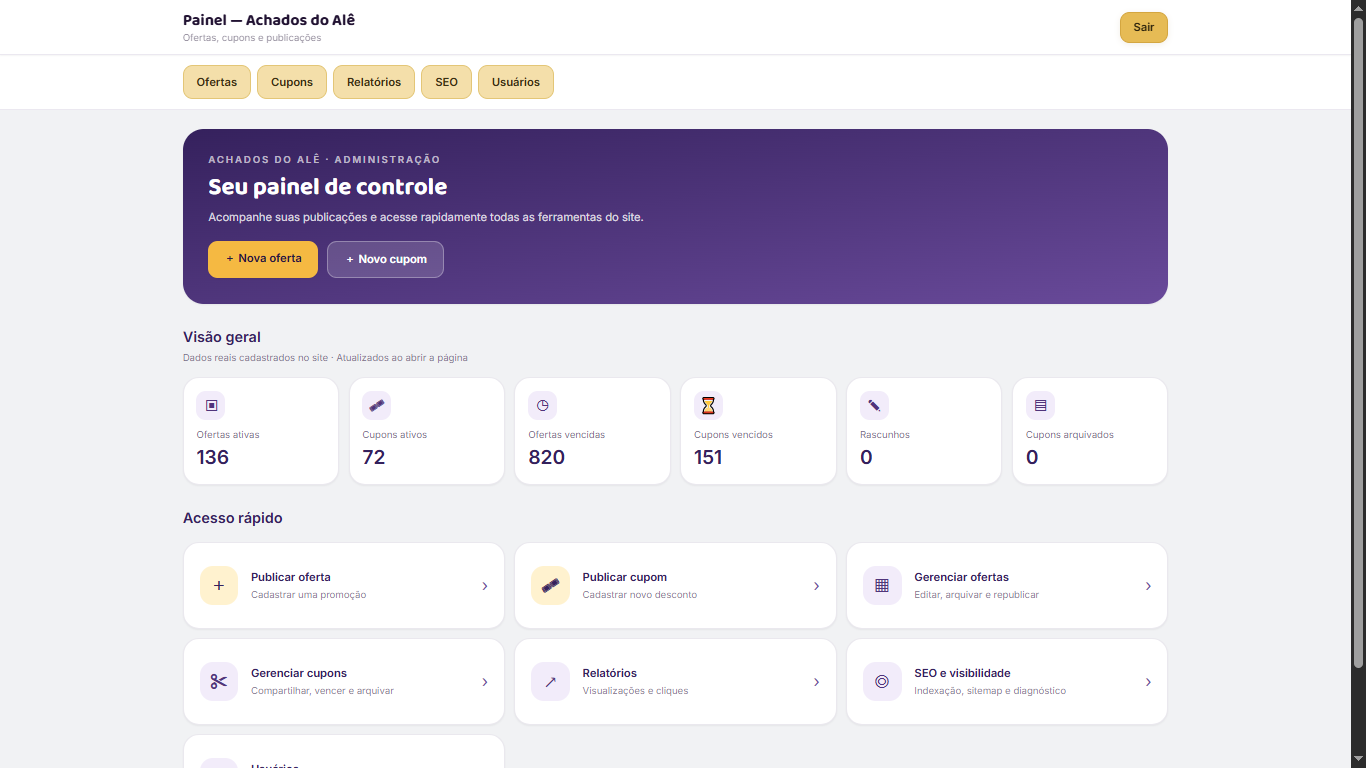The width and height of the screenshot is (1366, 768).
Task: Click the plus icon for Publicar oferta
Action: (x=219, y=586)
